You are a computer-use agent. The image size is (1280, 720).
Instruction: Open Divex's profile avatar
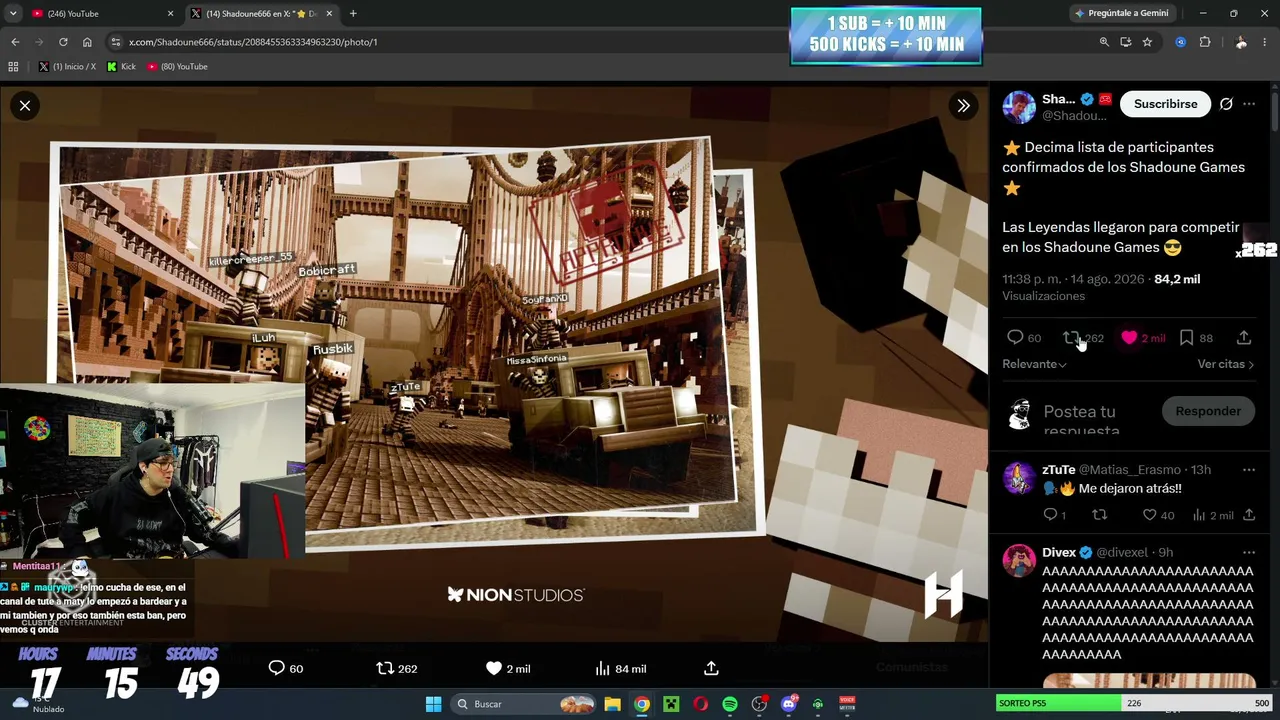coord(1019,560)
